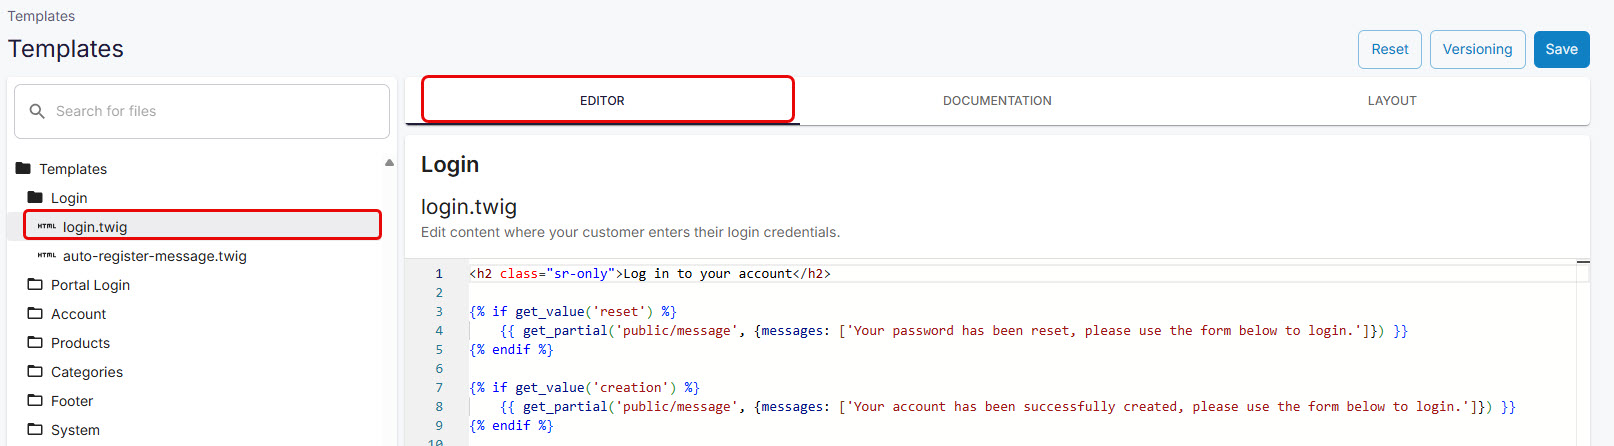Click the Account folder icon
1614x446 pixels.
tap(35, 313)
